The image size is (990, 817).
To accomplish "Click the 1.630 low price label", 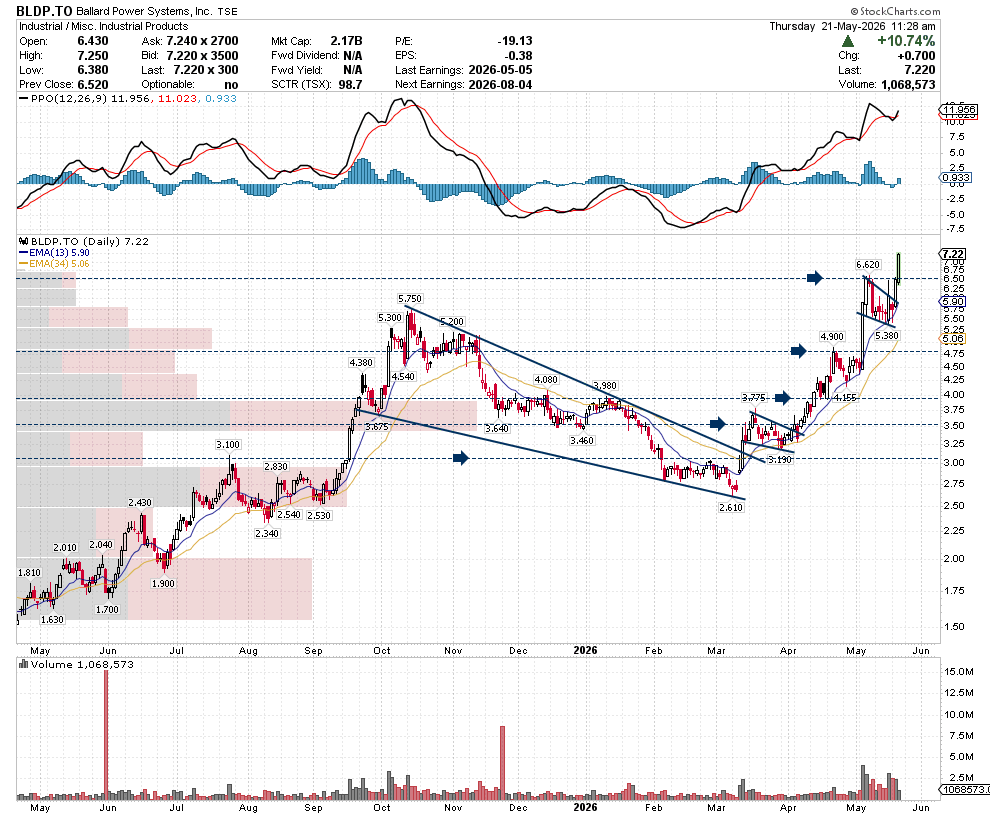I will 52,619.
